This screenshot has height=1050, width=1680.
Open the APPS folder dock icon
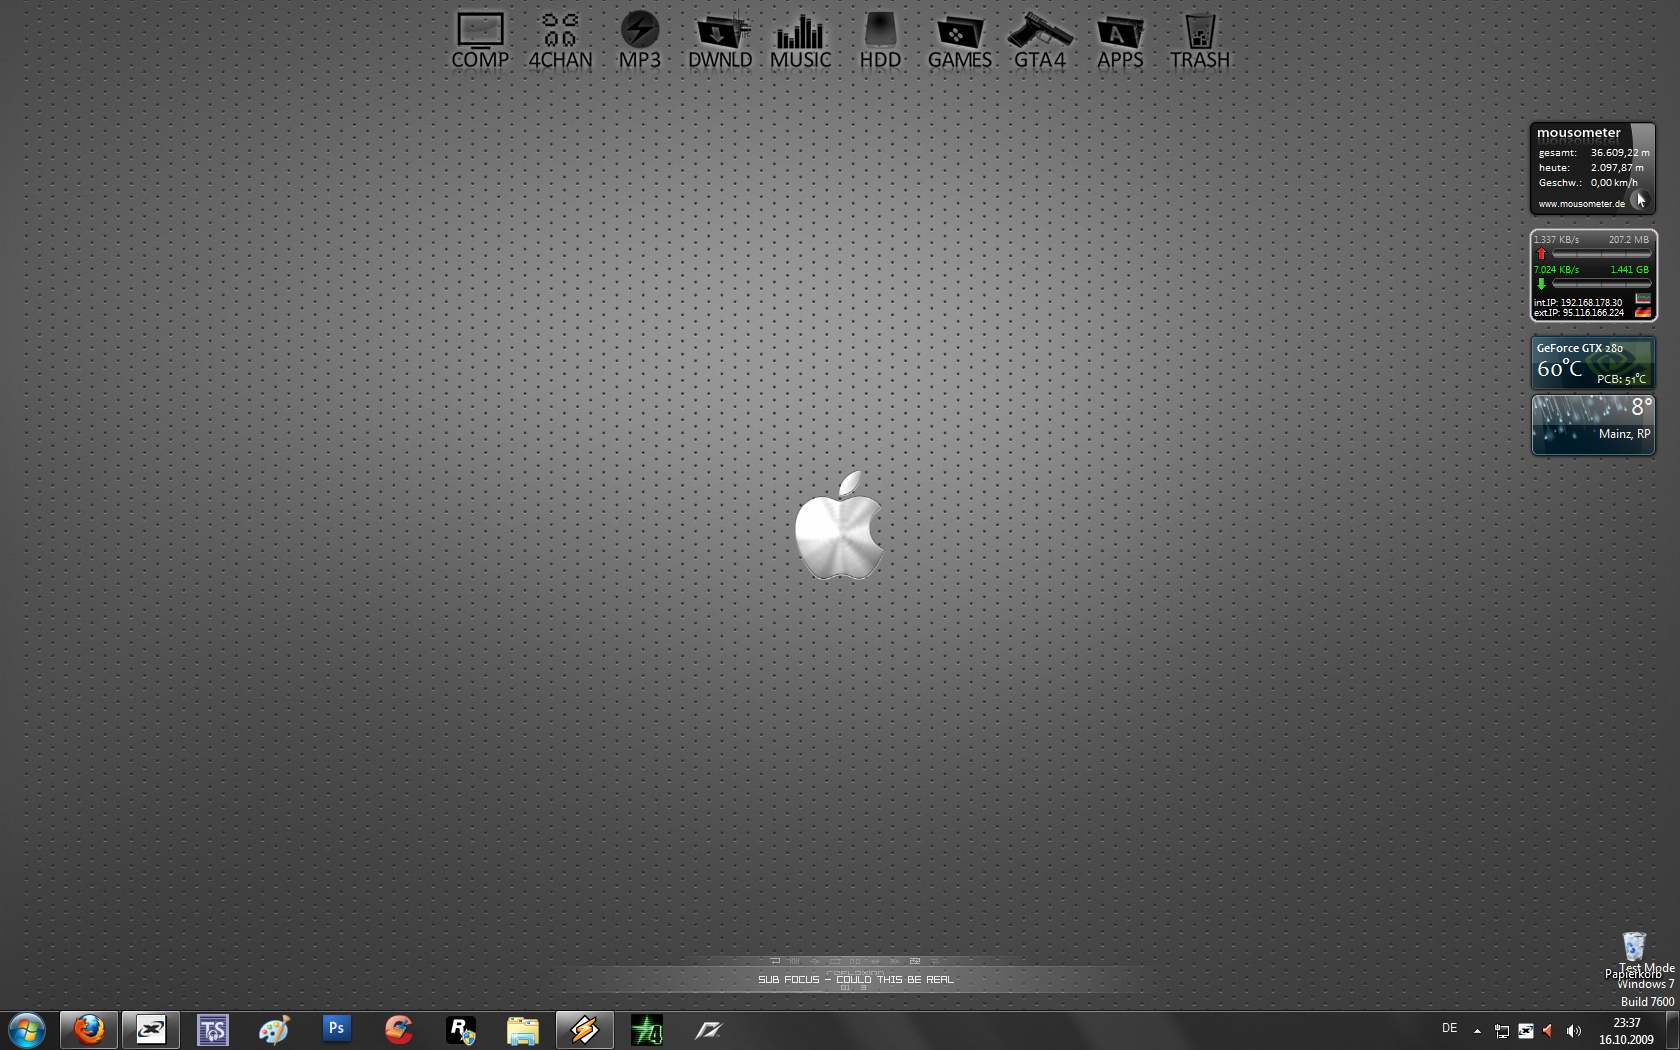coord(1120,40)
